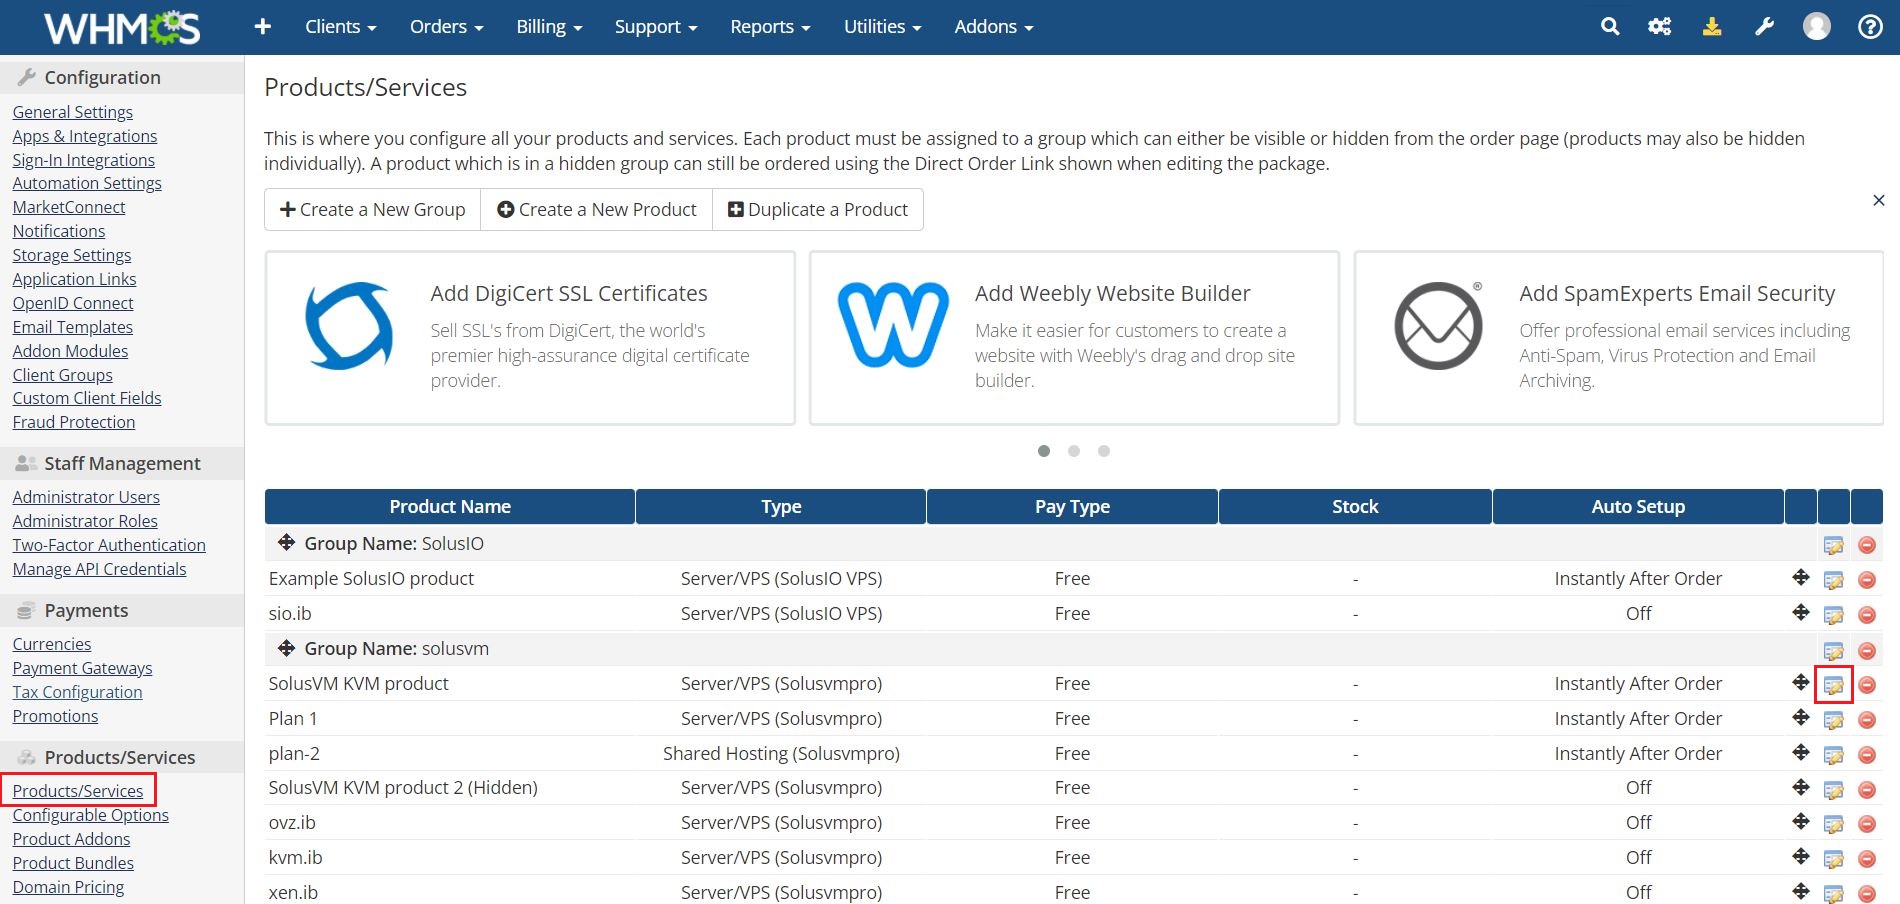1900x904 pixels.
Task: Click Create a New Group button
Action: click(x=373, y=210)
